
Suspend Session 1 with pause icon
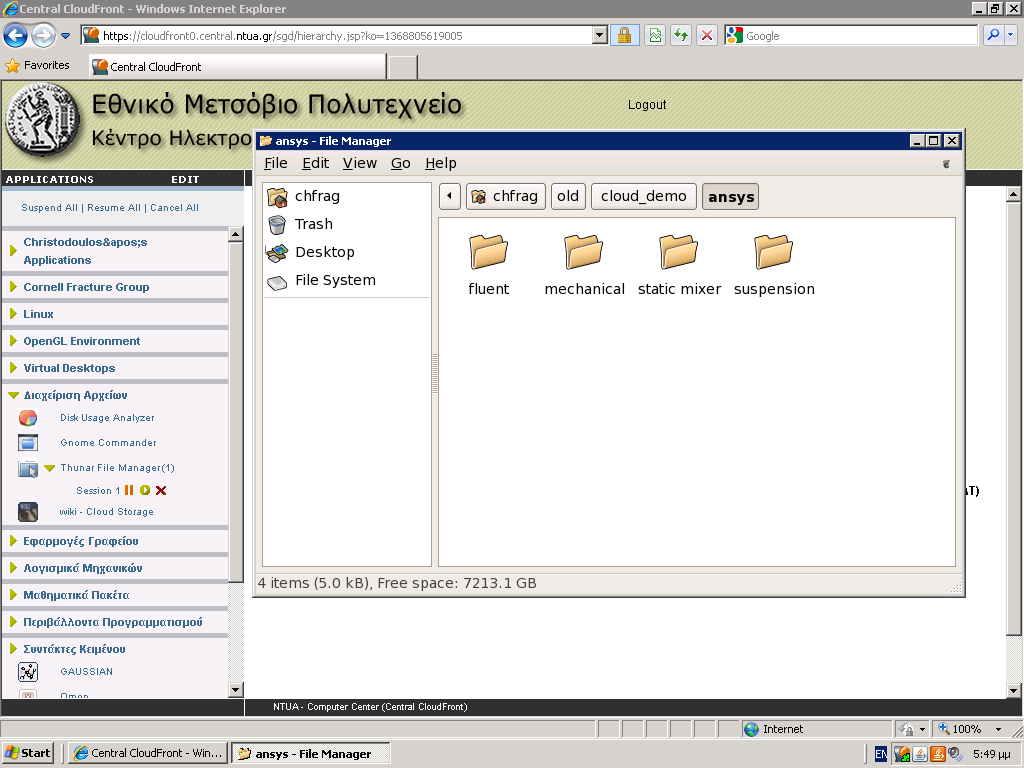click(x=129, y=490)
